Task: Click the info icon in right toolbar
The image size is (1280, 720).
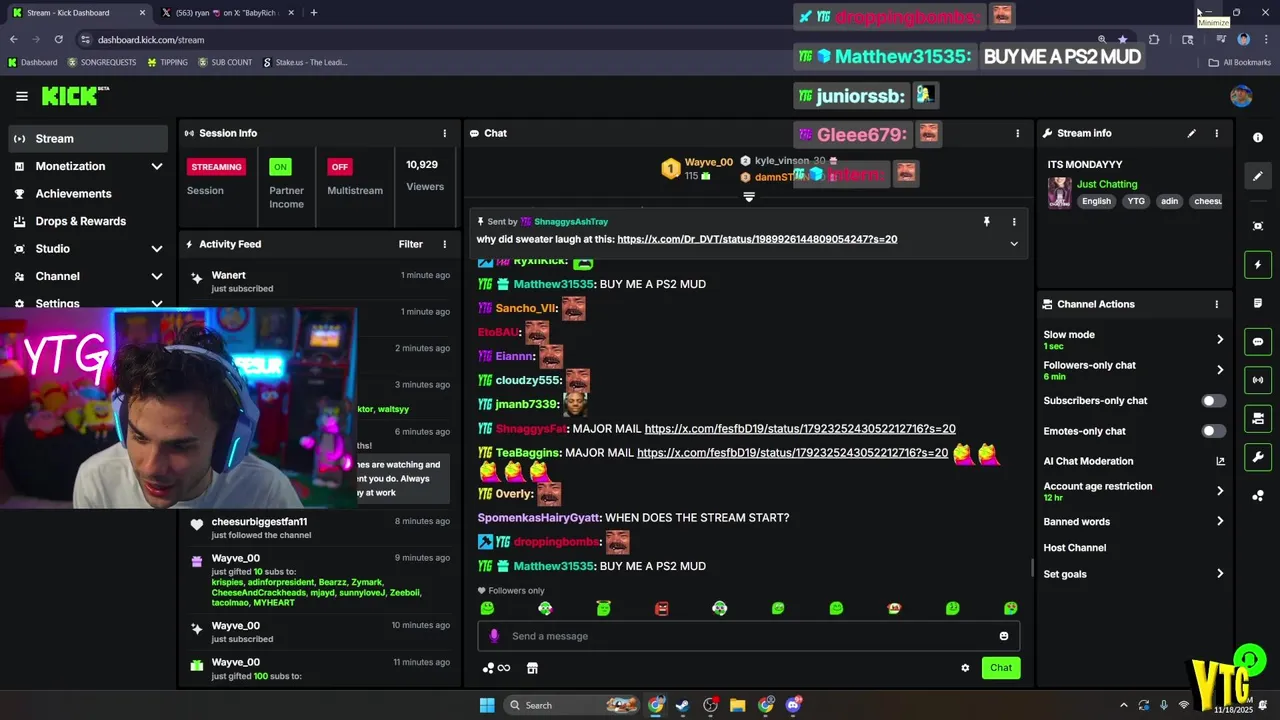Action: (x=1258, y=138)
